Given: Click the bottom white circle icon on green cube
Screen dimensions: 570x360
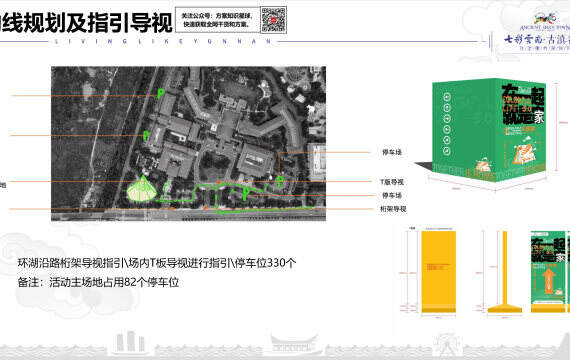Looking at the screenshot, I should pyautogui.click(x=447, y=151).
